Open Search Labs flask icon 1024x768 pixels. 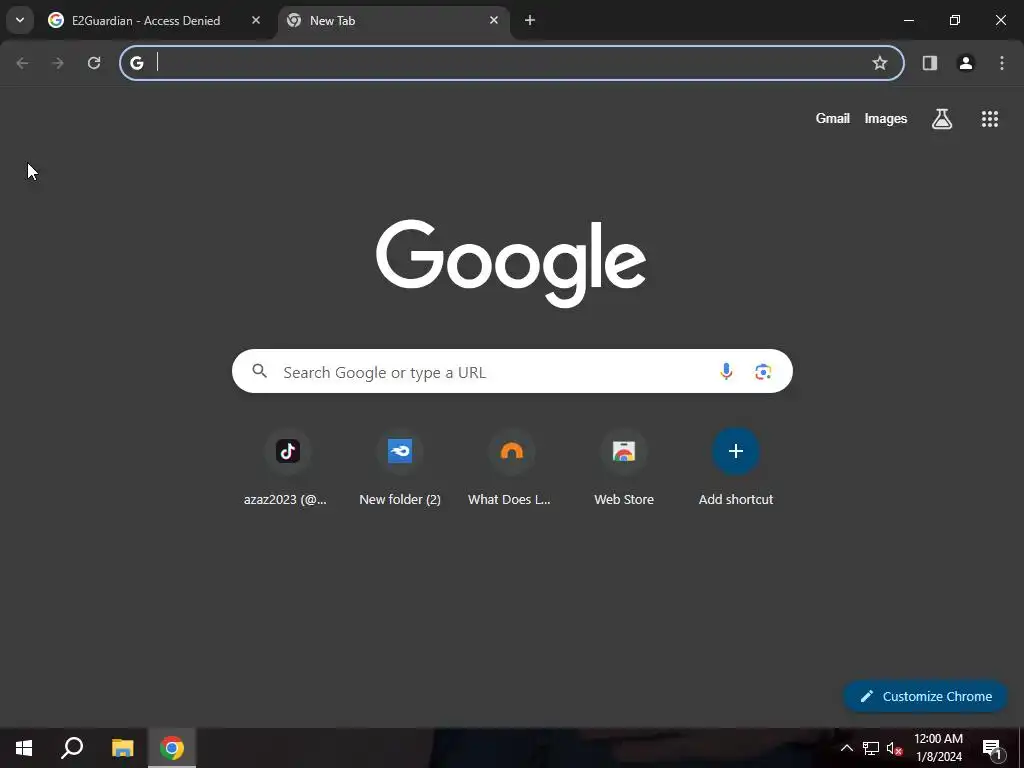click(x=942, y=118)
